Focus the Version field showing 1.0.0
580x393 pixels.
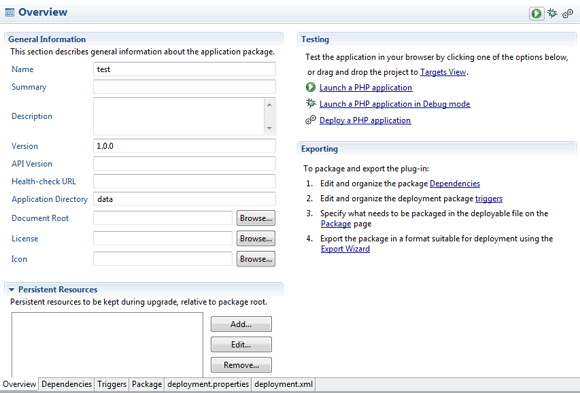coord(184,146)
